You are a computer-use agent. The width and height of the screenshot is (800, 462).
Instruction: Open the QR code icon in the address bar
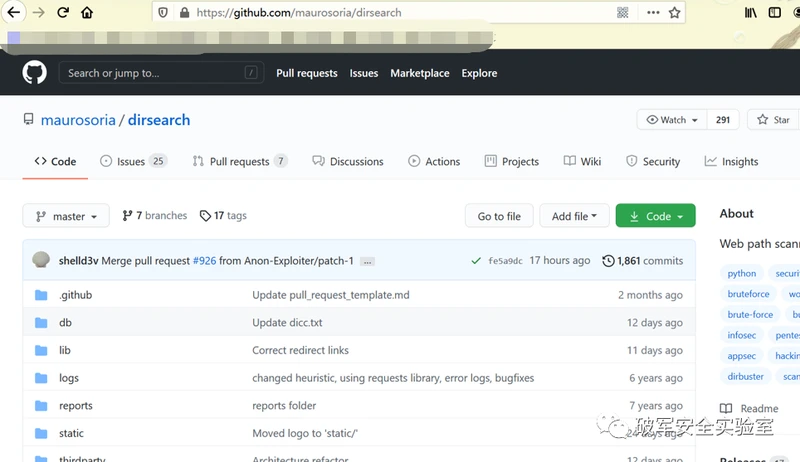(622, 13)
